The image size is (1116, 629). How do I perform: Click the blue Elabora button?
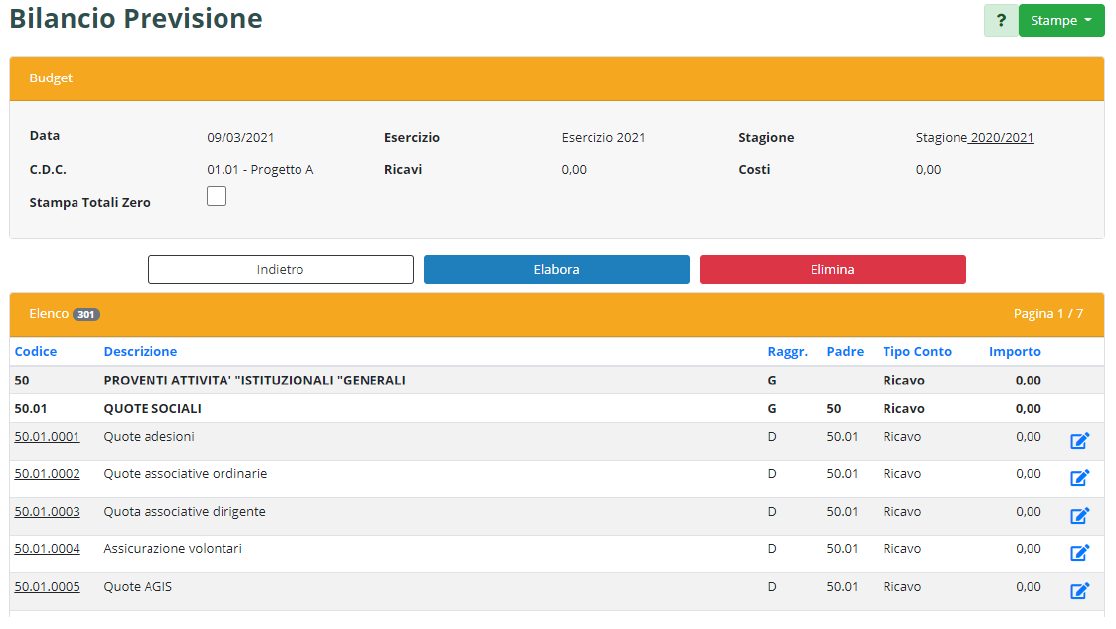pyautogui.click(x=556, y=270)
